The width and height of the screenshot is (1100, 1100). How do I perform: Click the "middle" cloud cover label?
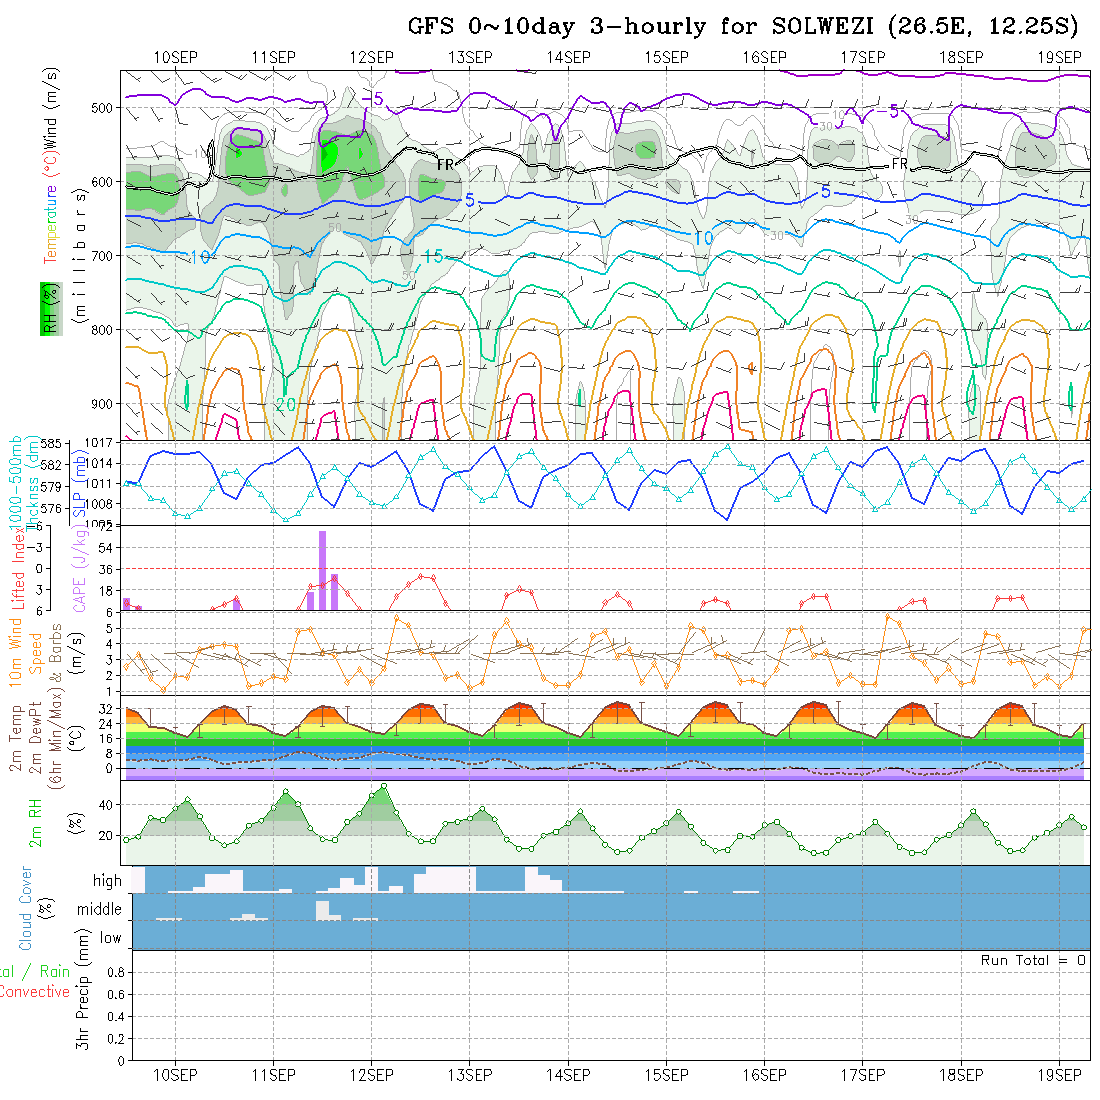99,910
